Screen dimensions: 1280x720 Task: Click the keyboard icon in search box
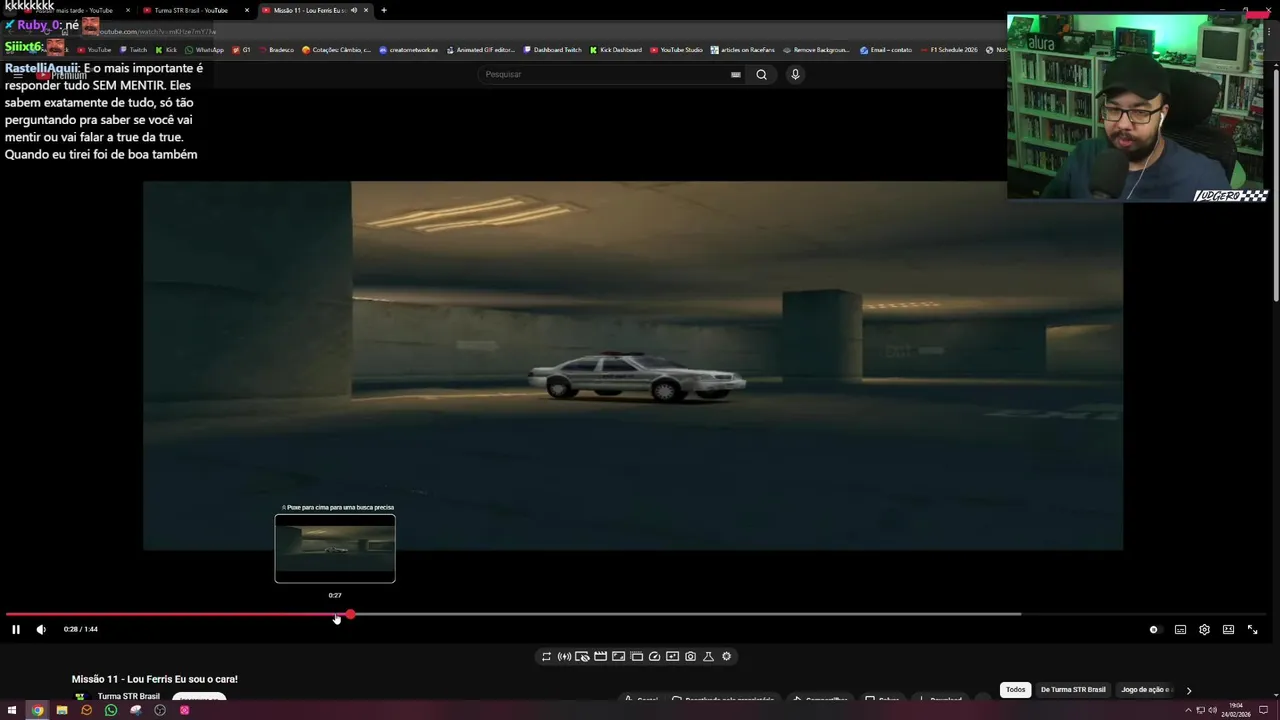[735, 74]
